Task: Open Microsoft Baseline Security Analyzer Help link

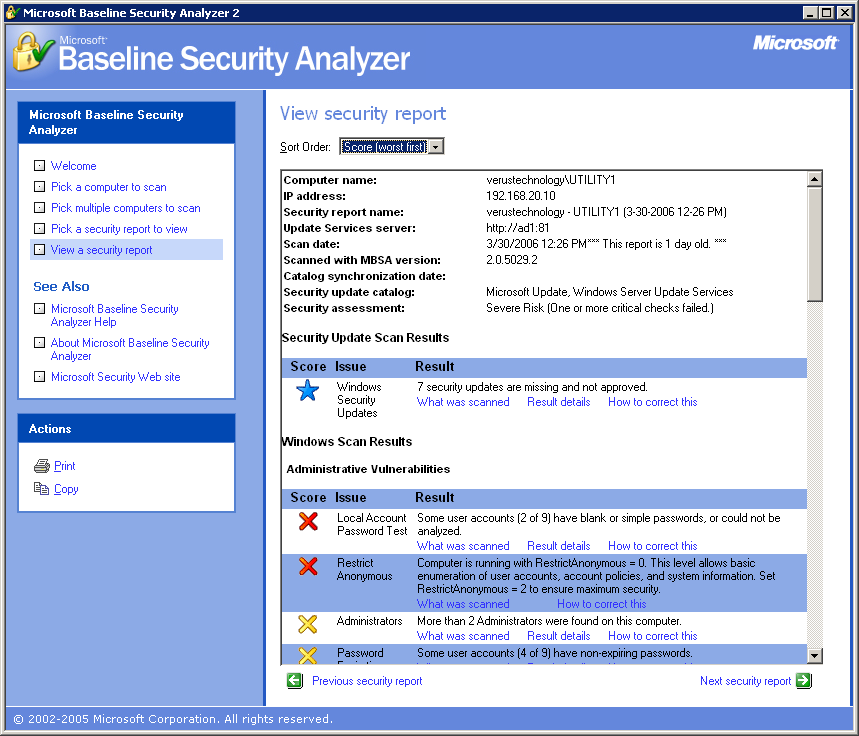Action: coord(114,316)
